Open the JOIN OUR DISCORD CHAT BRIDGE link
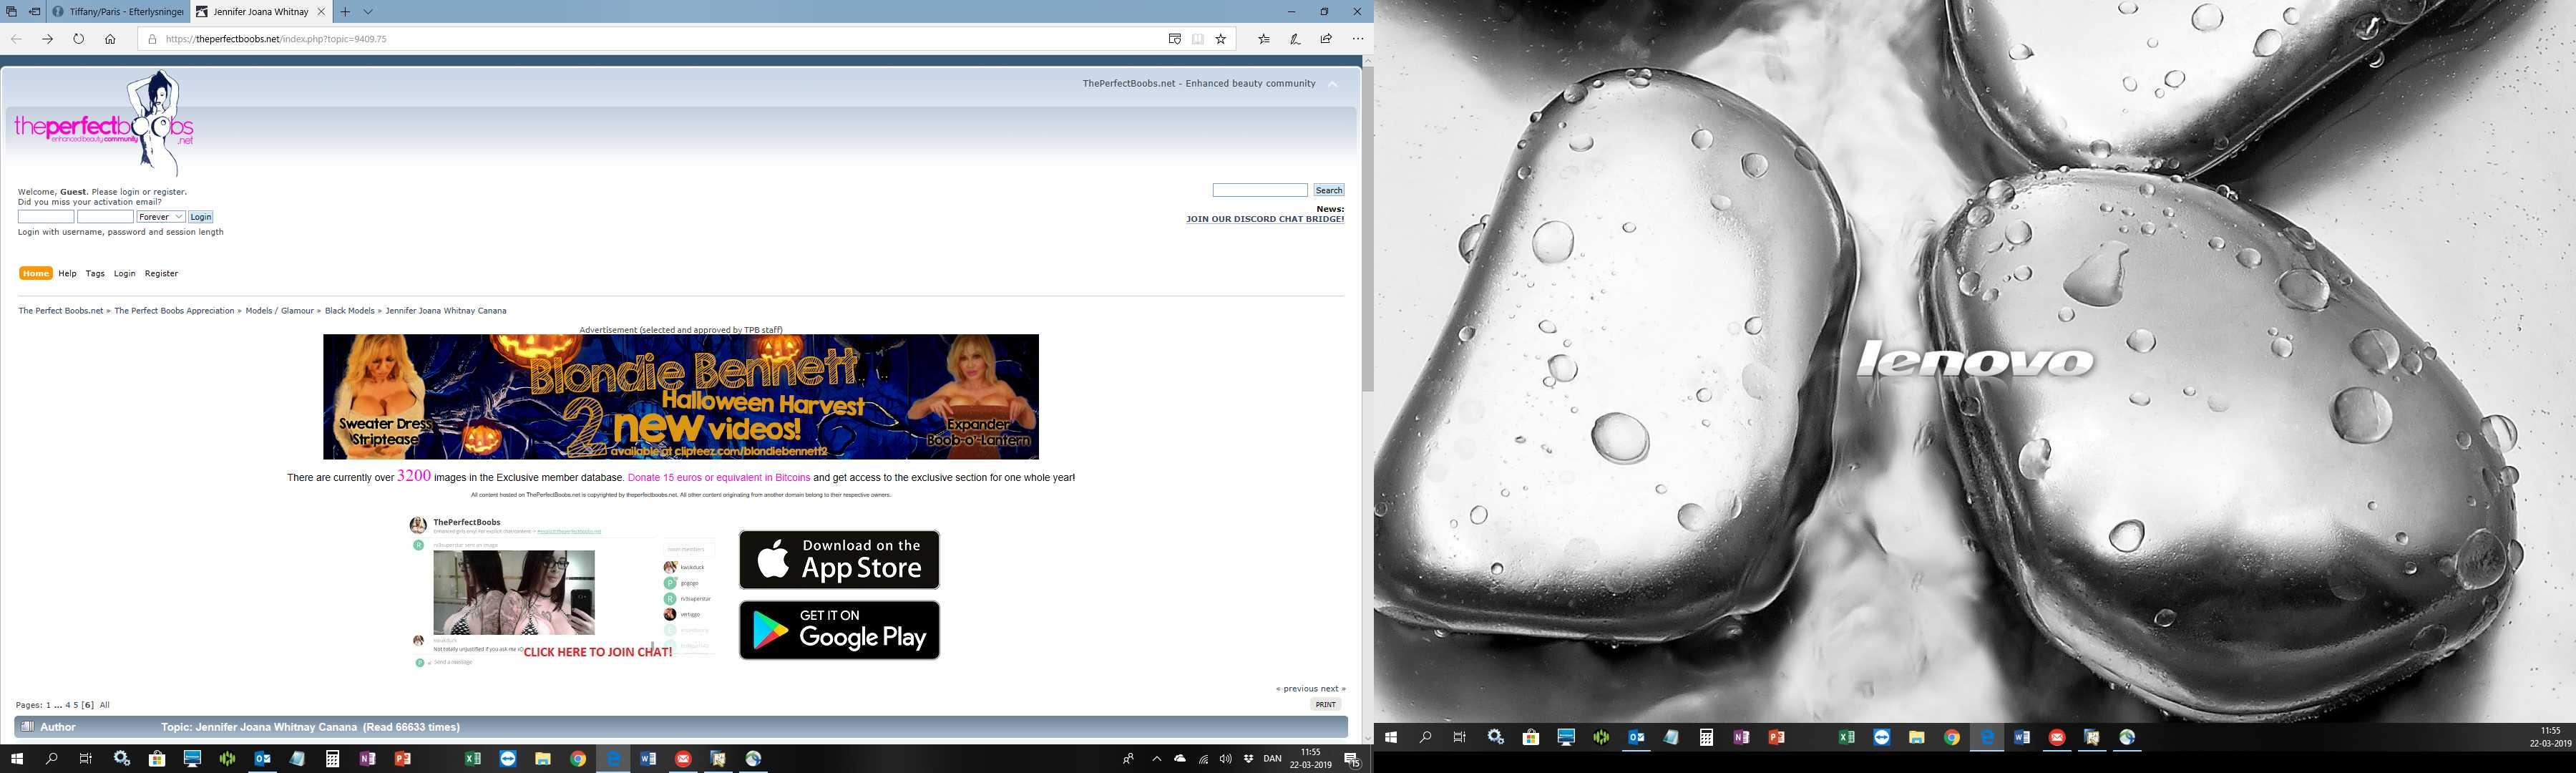 [1265, 219]
